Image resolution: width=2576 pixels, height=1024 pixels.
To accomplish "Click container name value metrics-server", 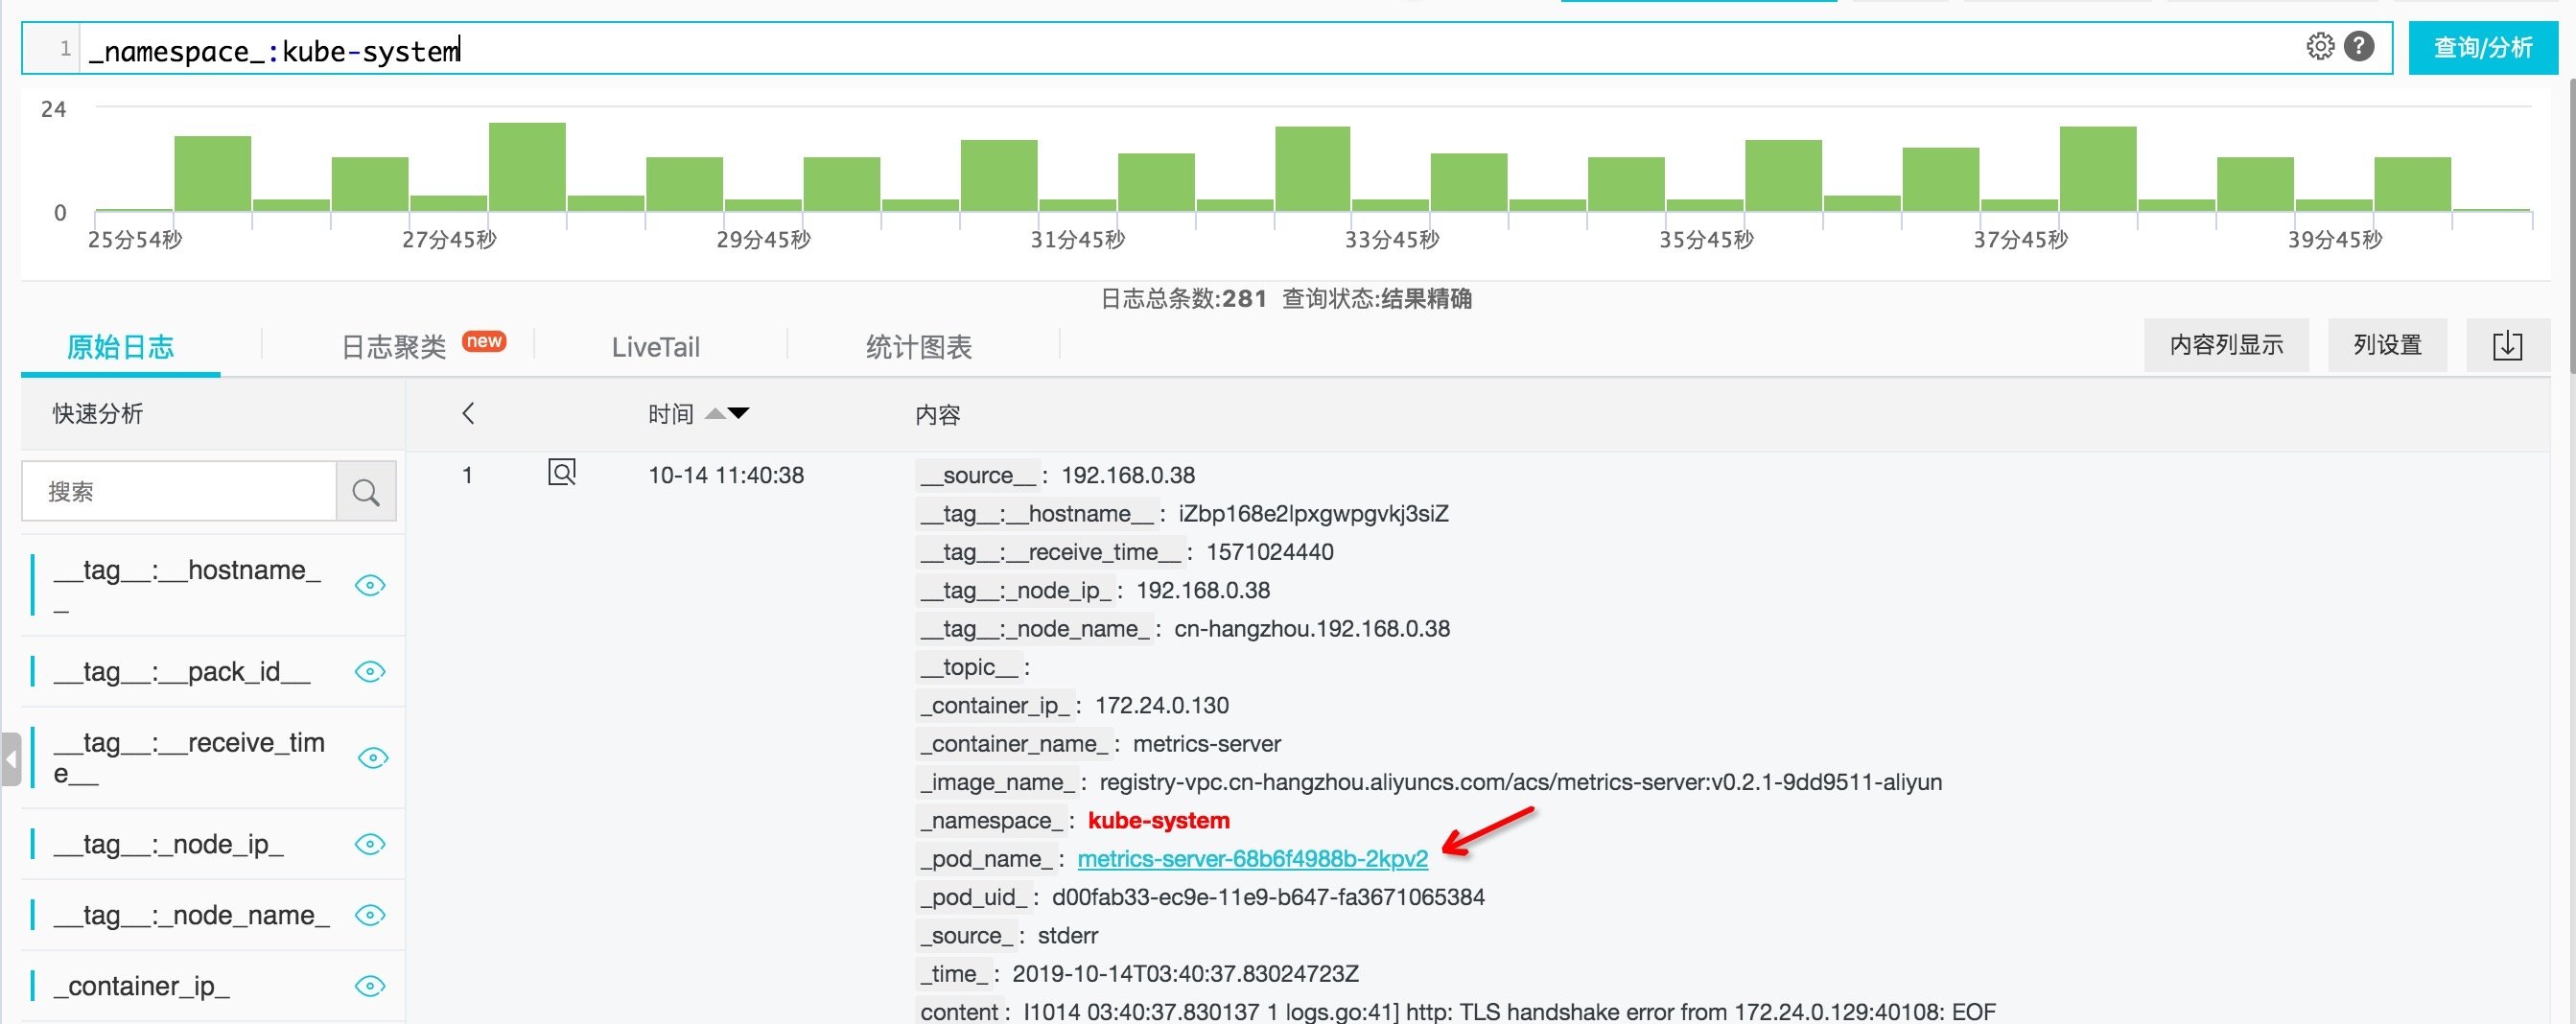I will [1207, 744].
